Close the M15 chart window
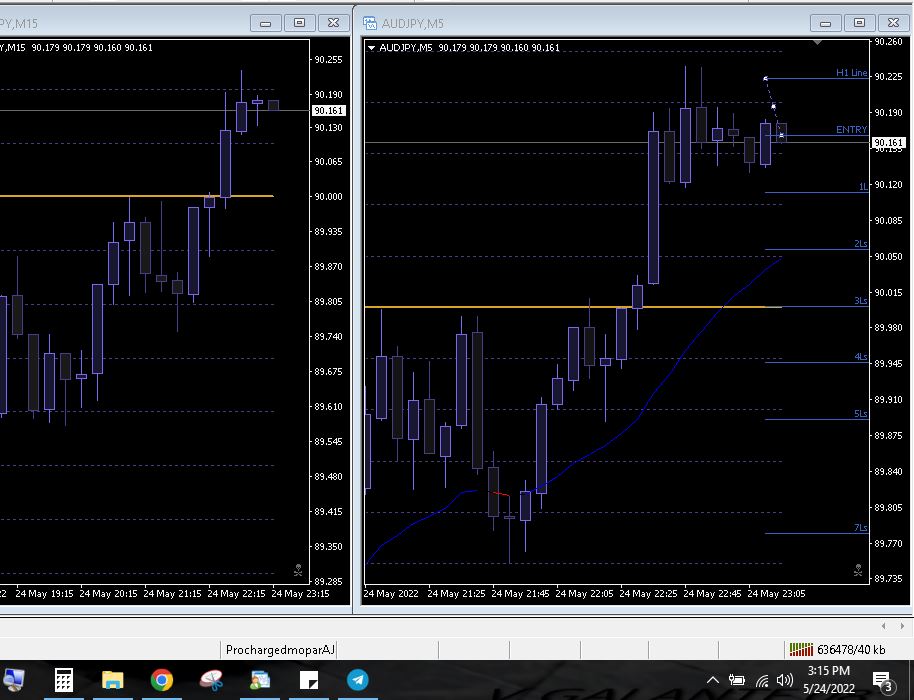The image size is (914, 700). [333, 23]
